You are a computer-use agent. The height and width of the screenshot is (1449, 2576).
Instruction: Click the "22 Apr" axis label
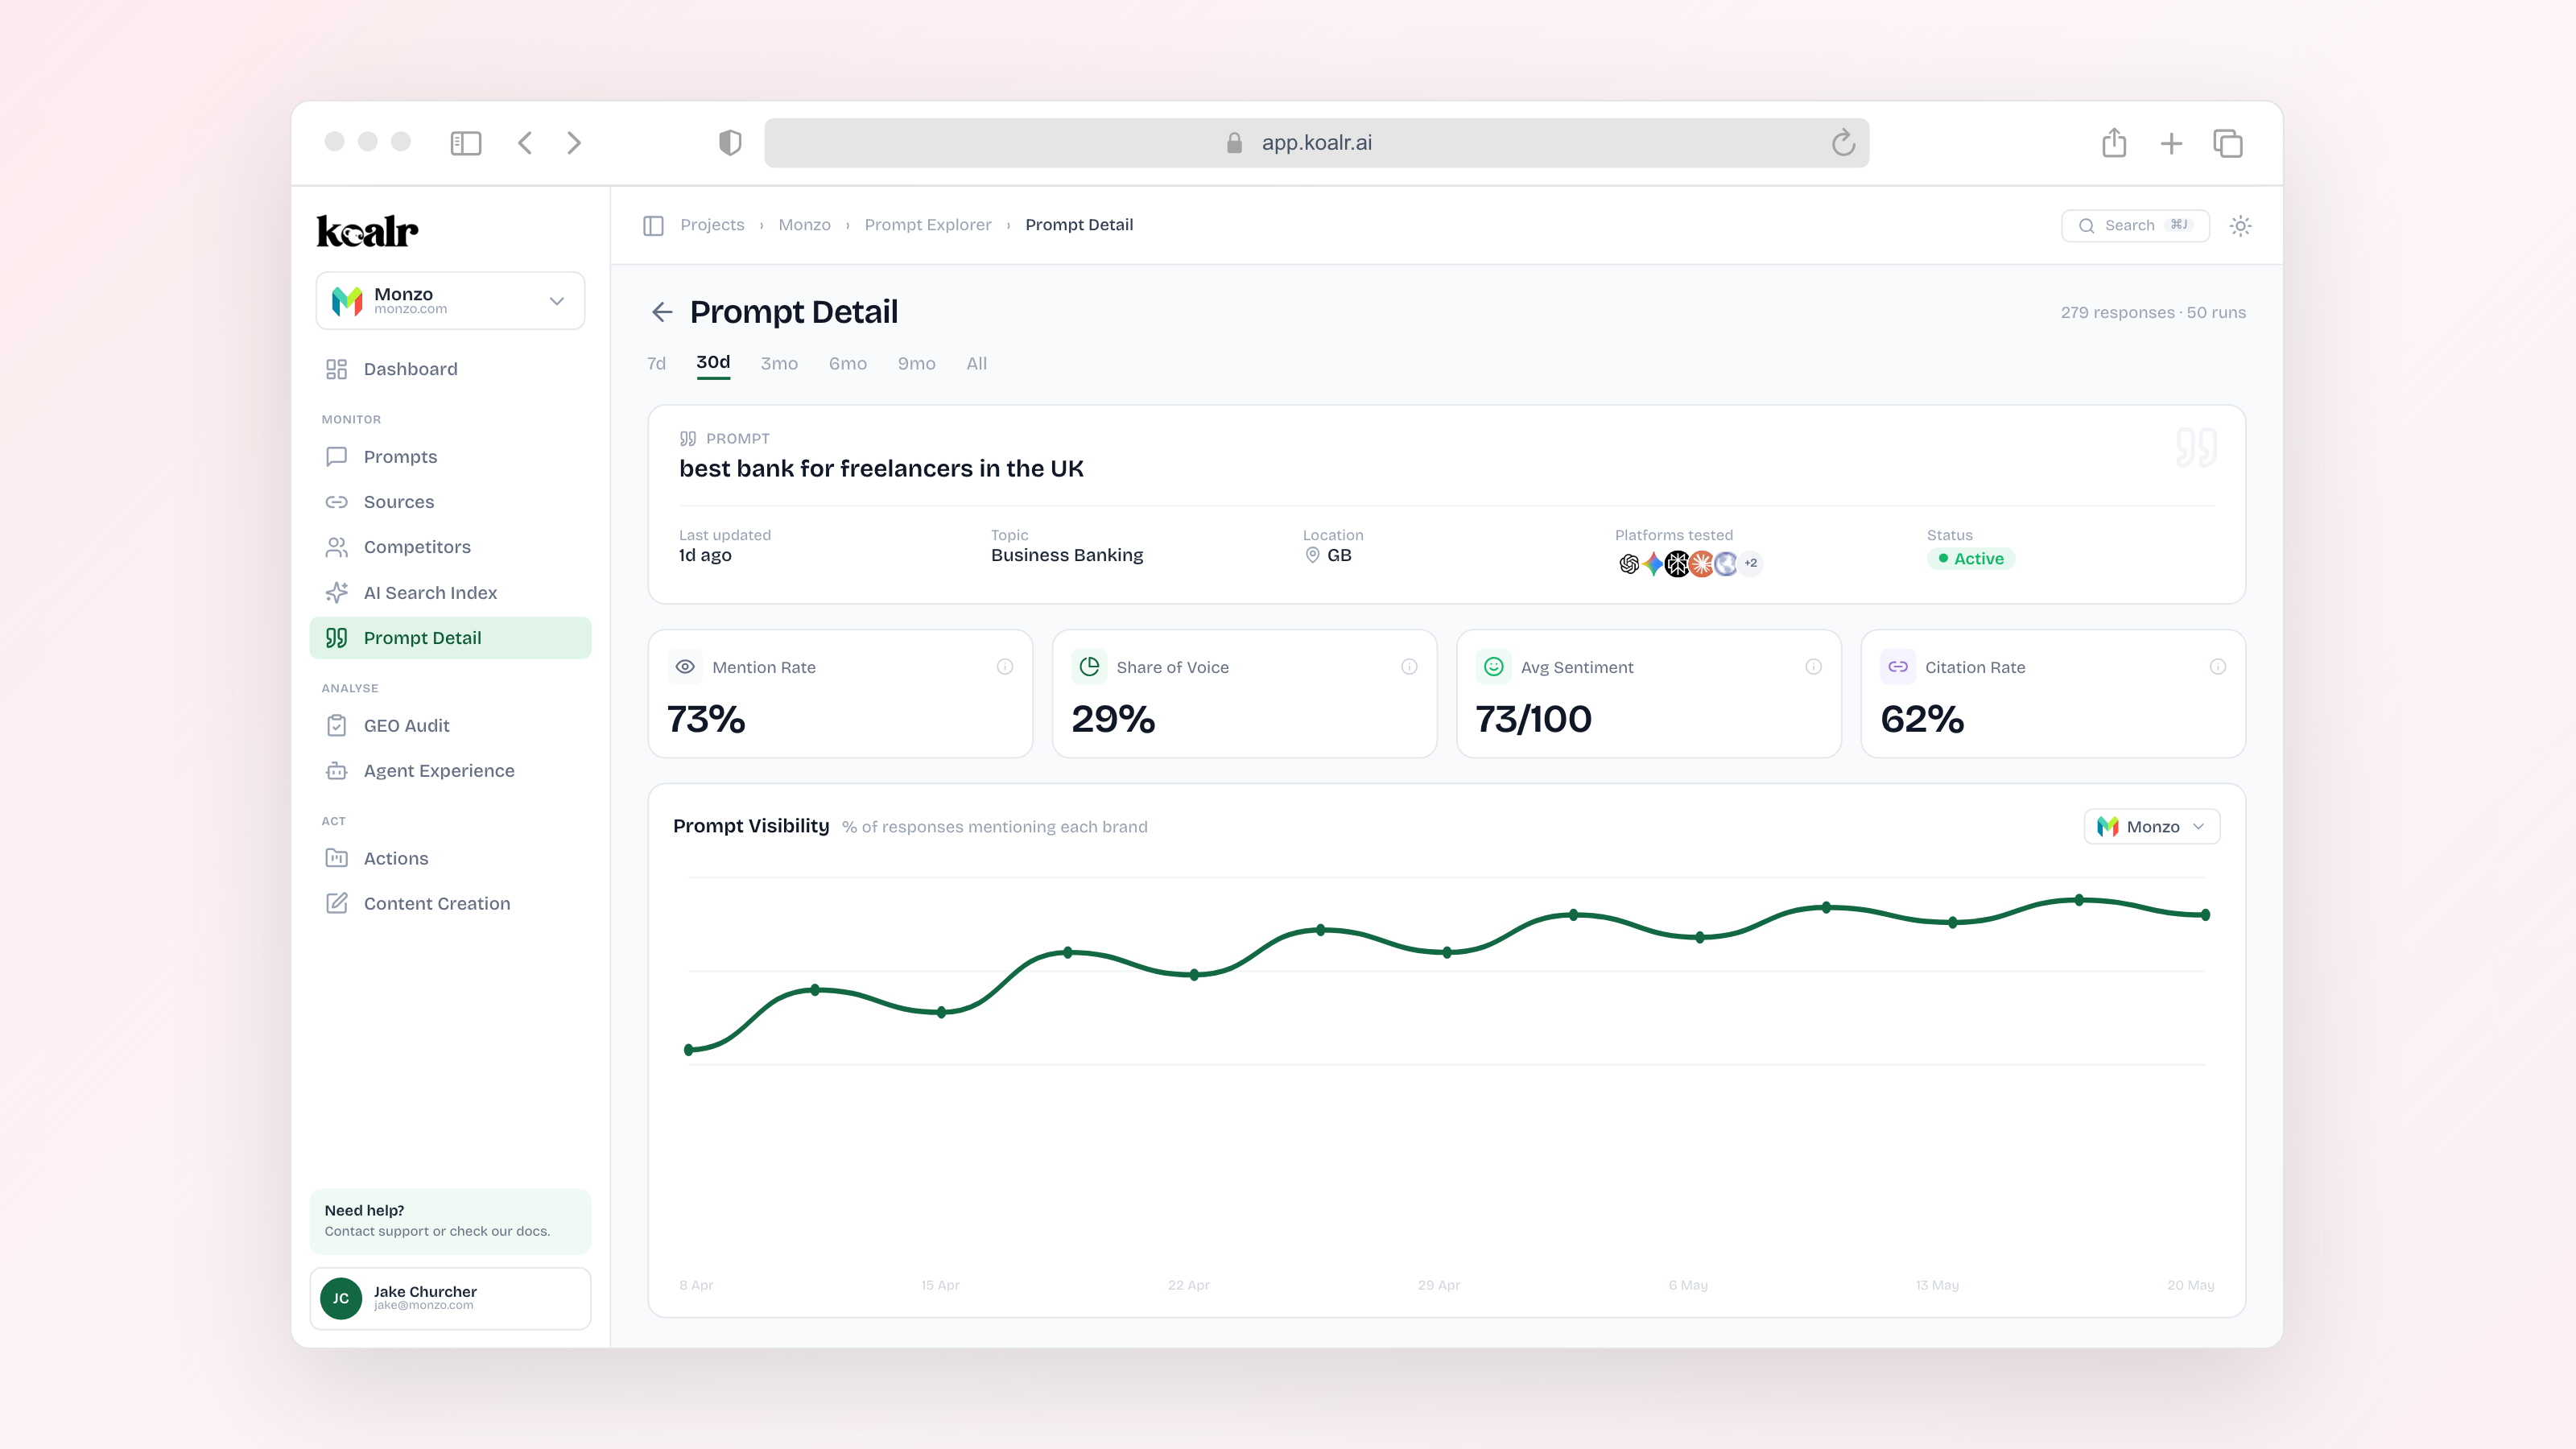tap(1189, 1285)
